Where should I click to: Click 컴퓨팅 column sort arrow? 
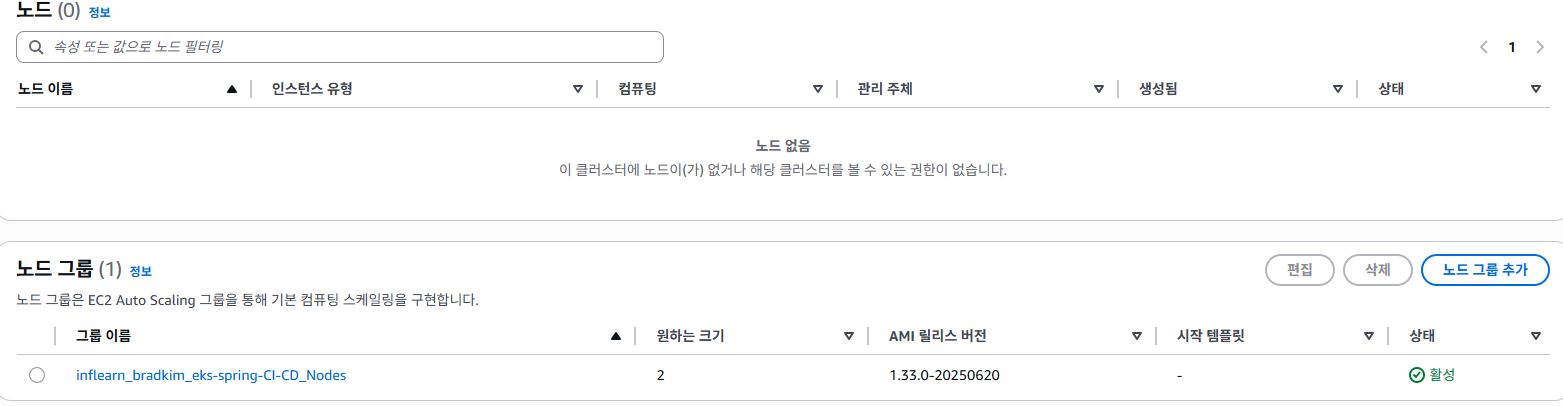click(x=817, y=89)
